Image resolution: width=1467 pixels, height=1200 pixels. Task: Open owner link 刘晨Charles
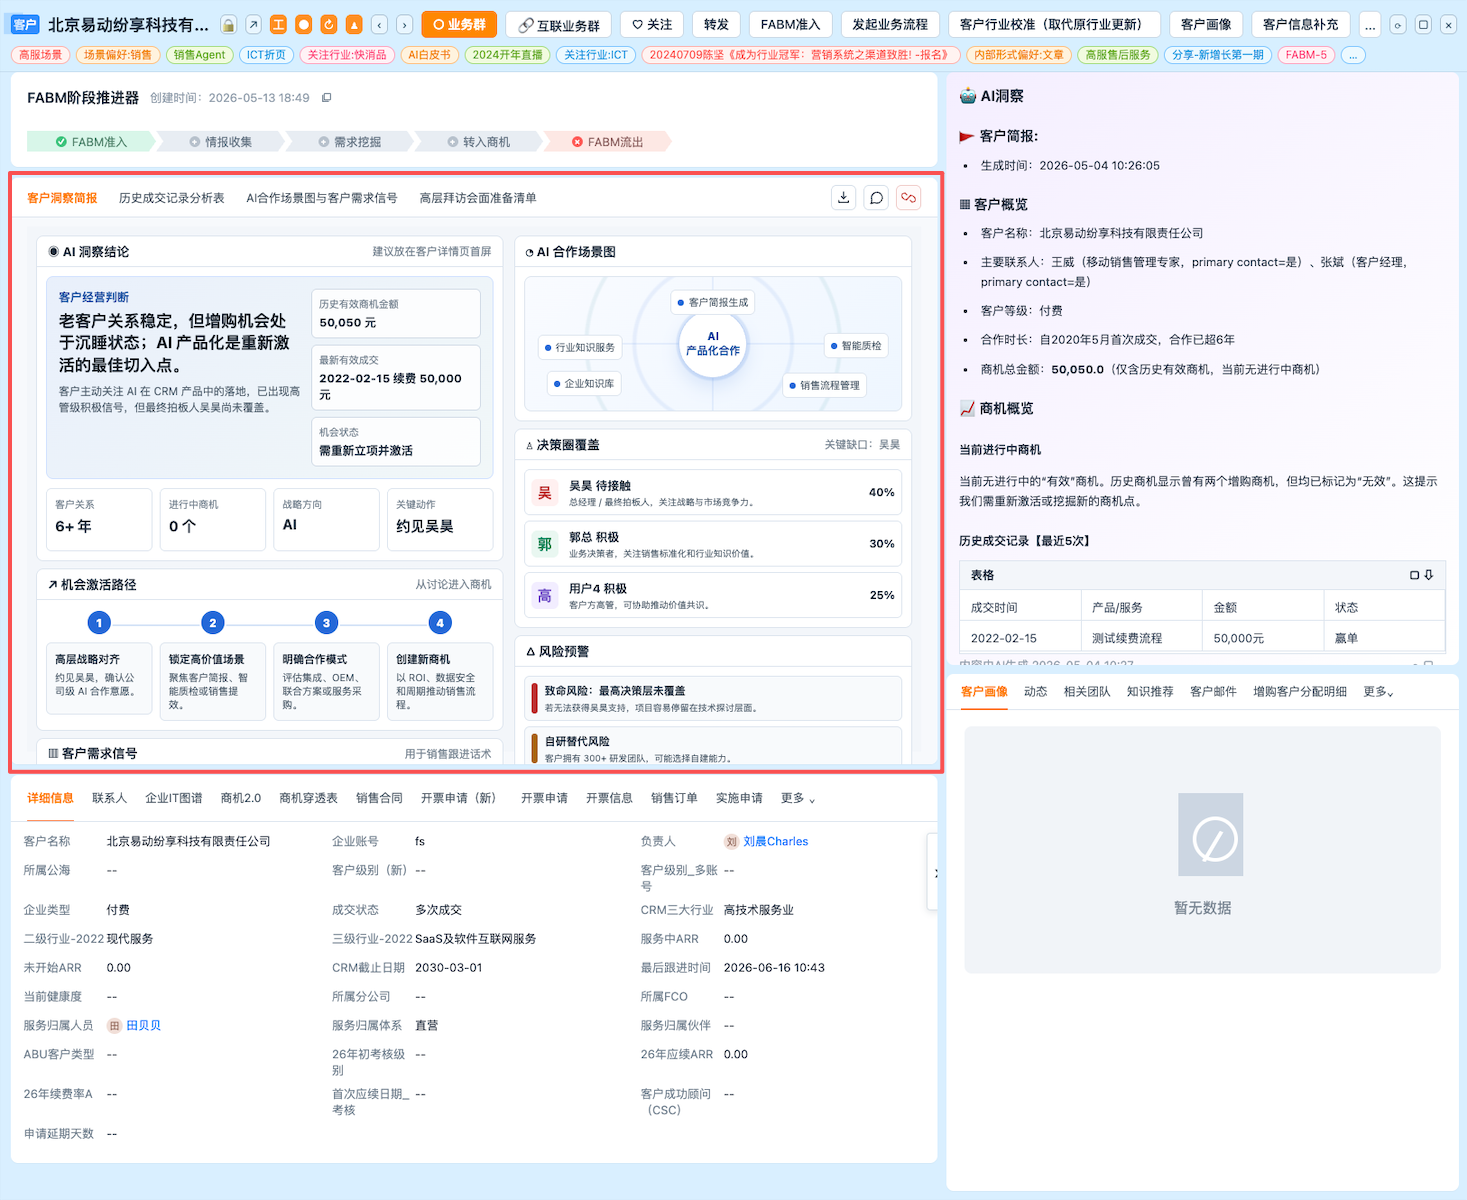[x=776, y=842]
